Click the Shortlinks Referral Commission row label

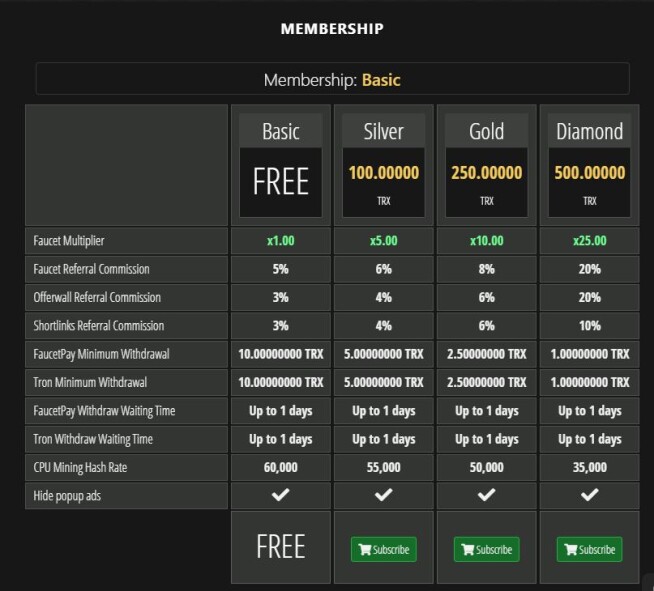point(98,326)
